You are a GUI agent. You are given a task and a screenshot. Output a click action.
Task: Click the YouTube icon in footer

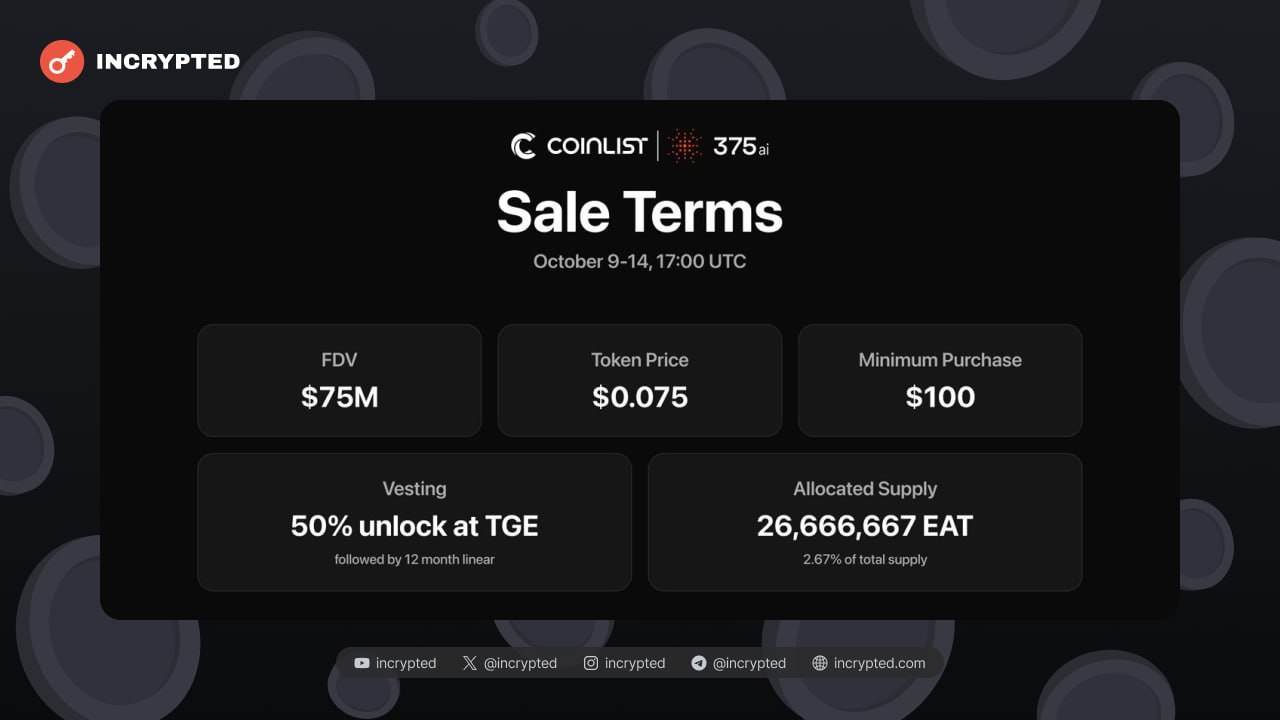point(362,663)
